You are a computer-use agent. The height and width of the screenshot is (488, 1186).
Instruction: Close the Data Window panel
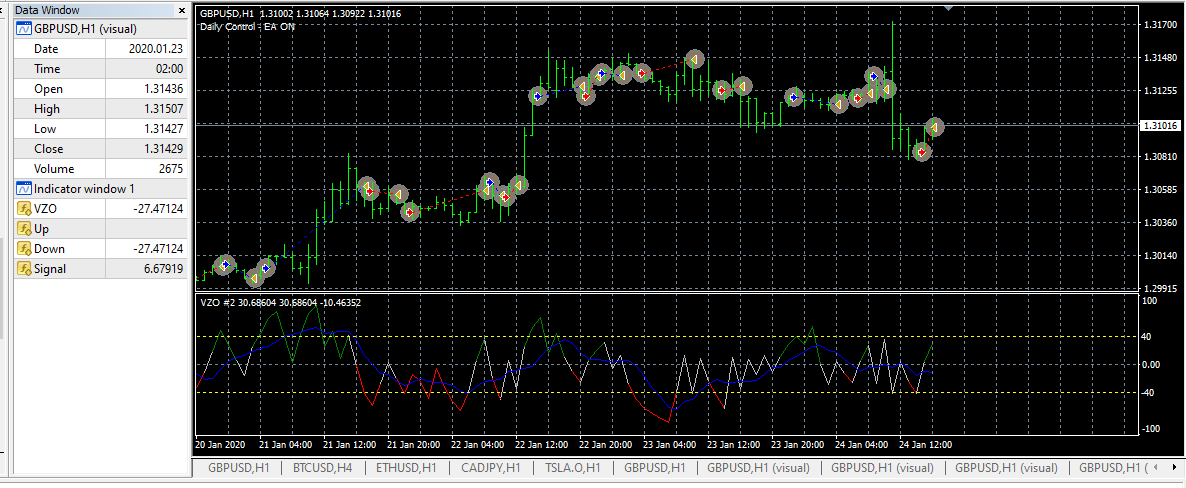[x=181, y=11]
